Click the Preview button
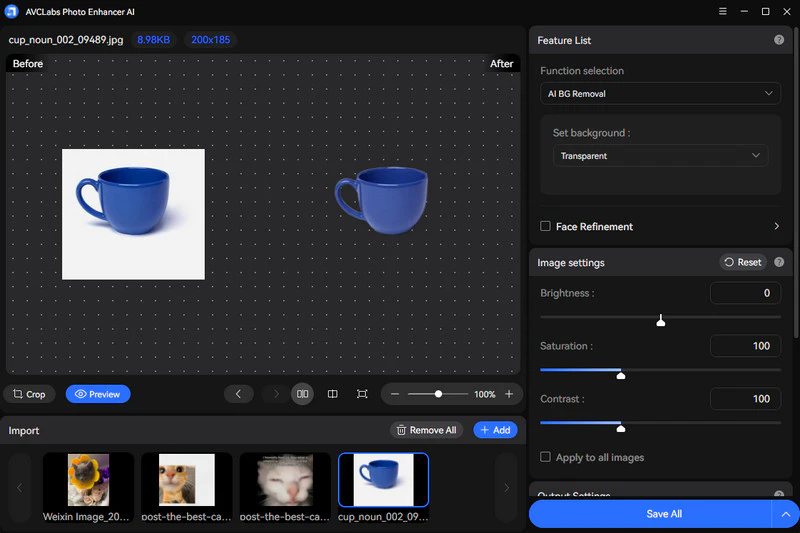This screenshot has height=533, width=800. (98, 394)
